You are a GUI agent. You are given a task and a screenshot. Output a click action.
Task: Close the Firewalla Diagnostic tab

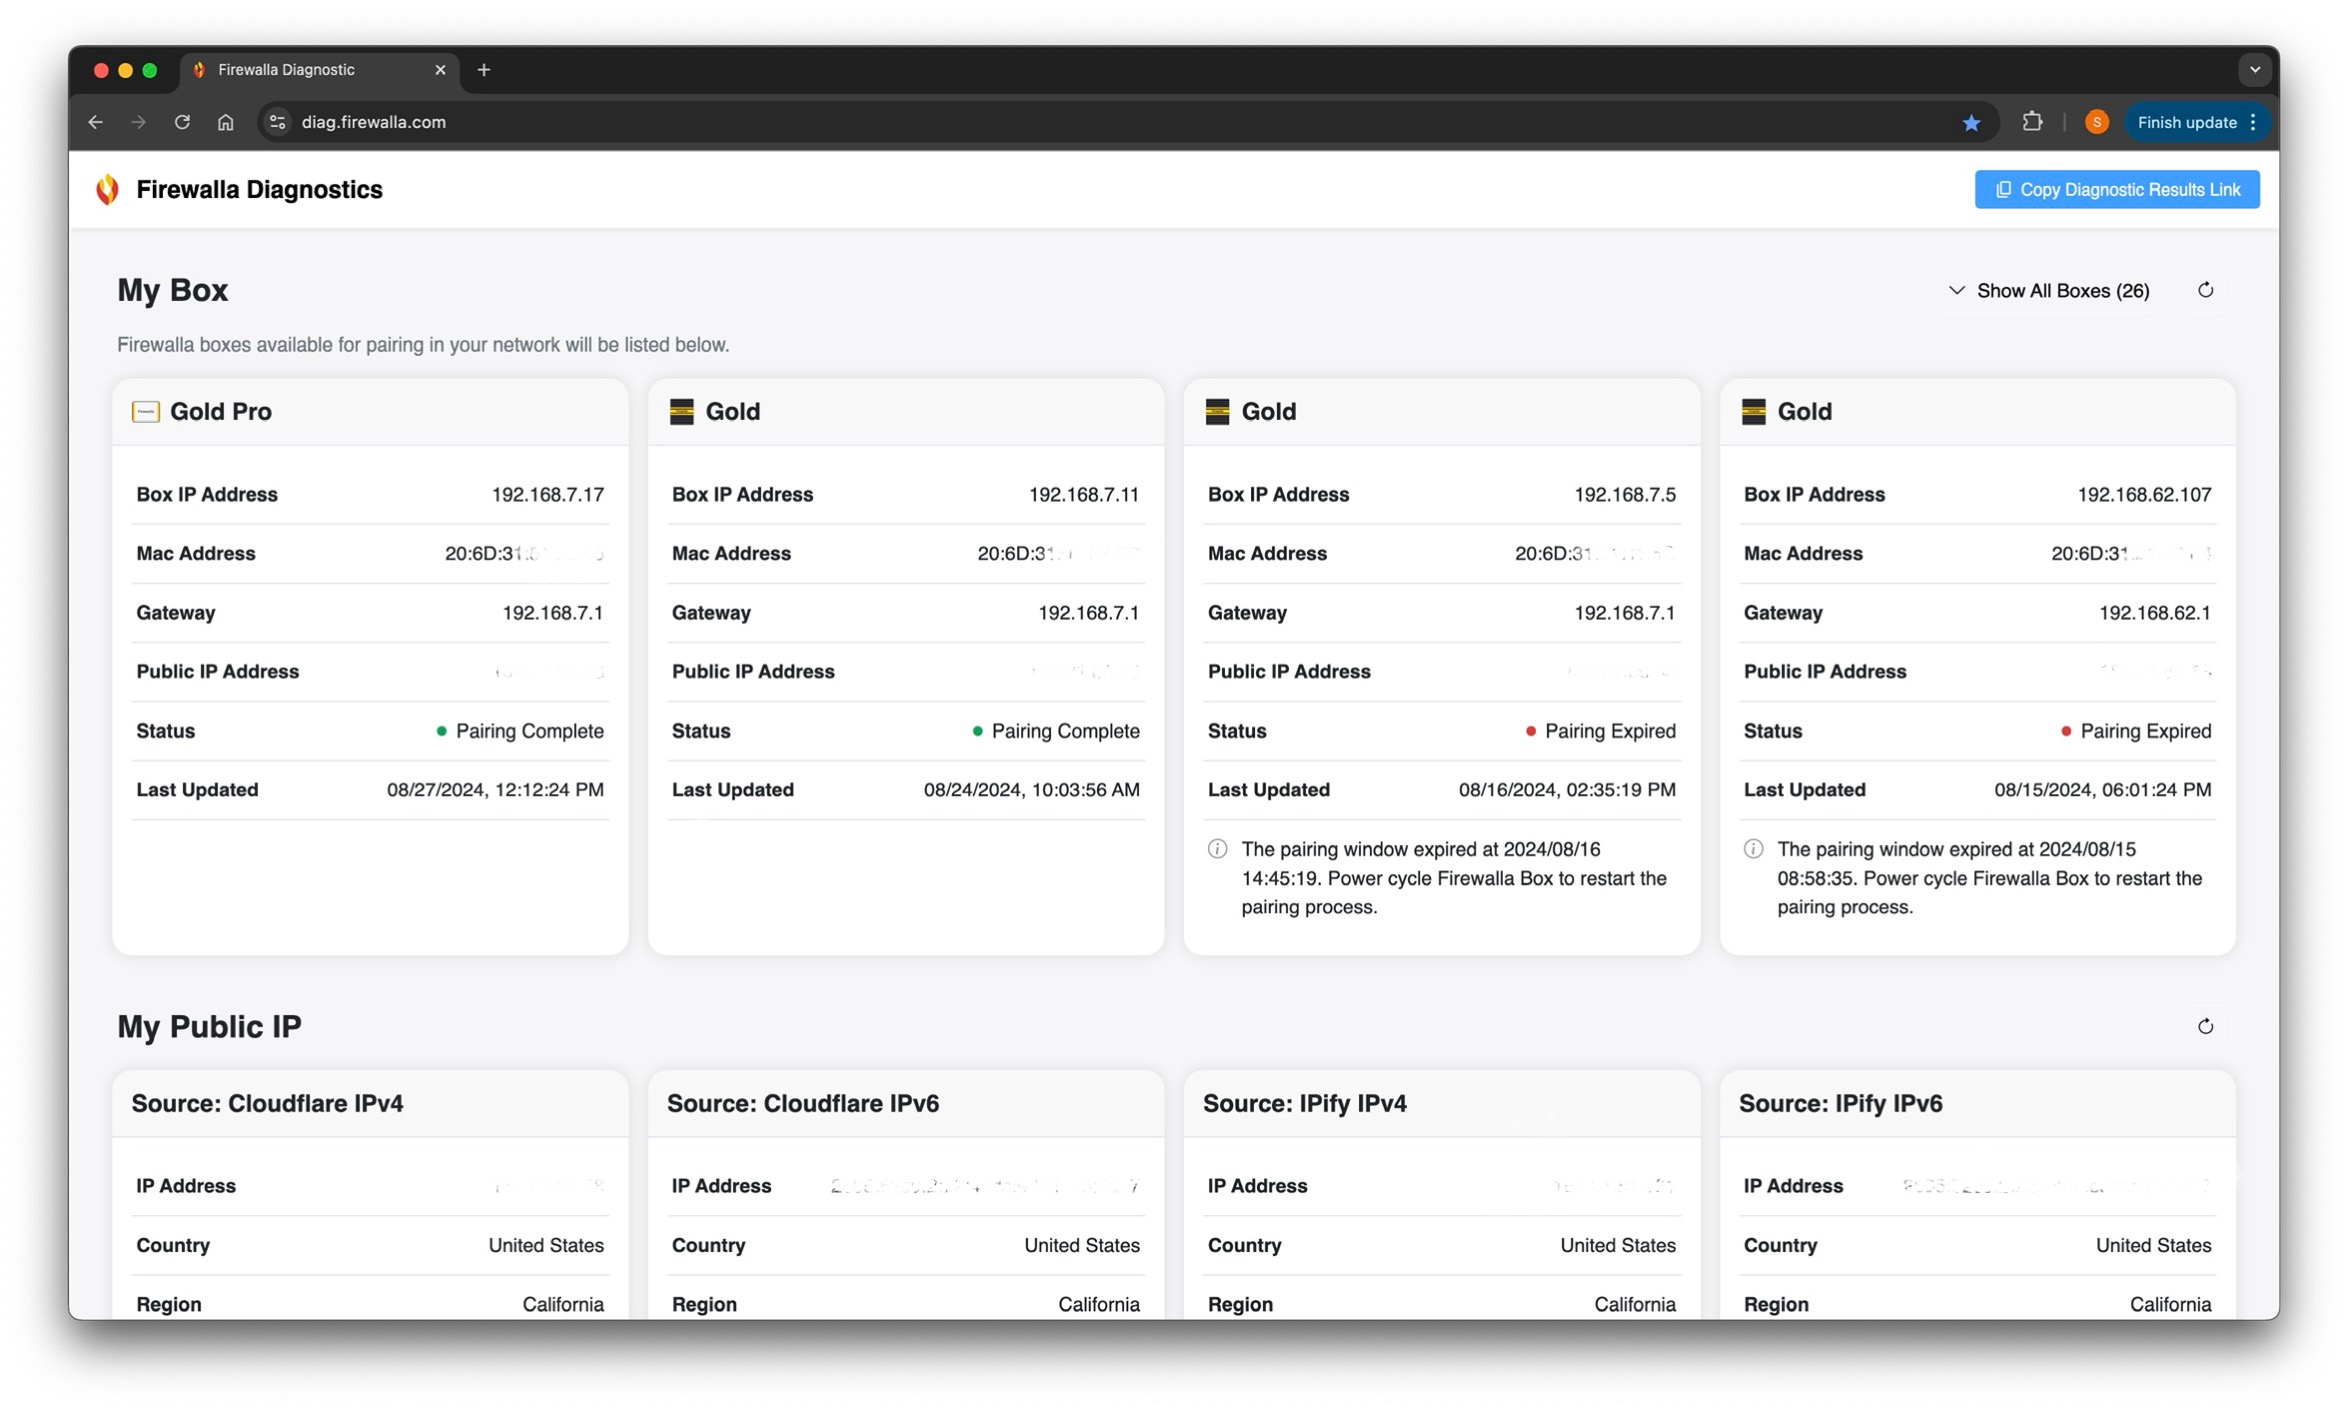[x=440, y=70]
